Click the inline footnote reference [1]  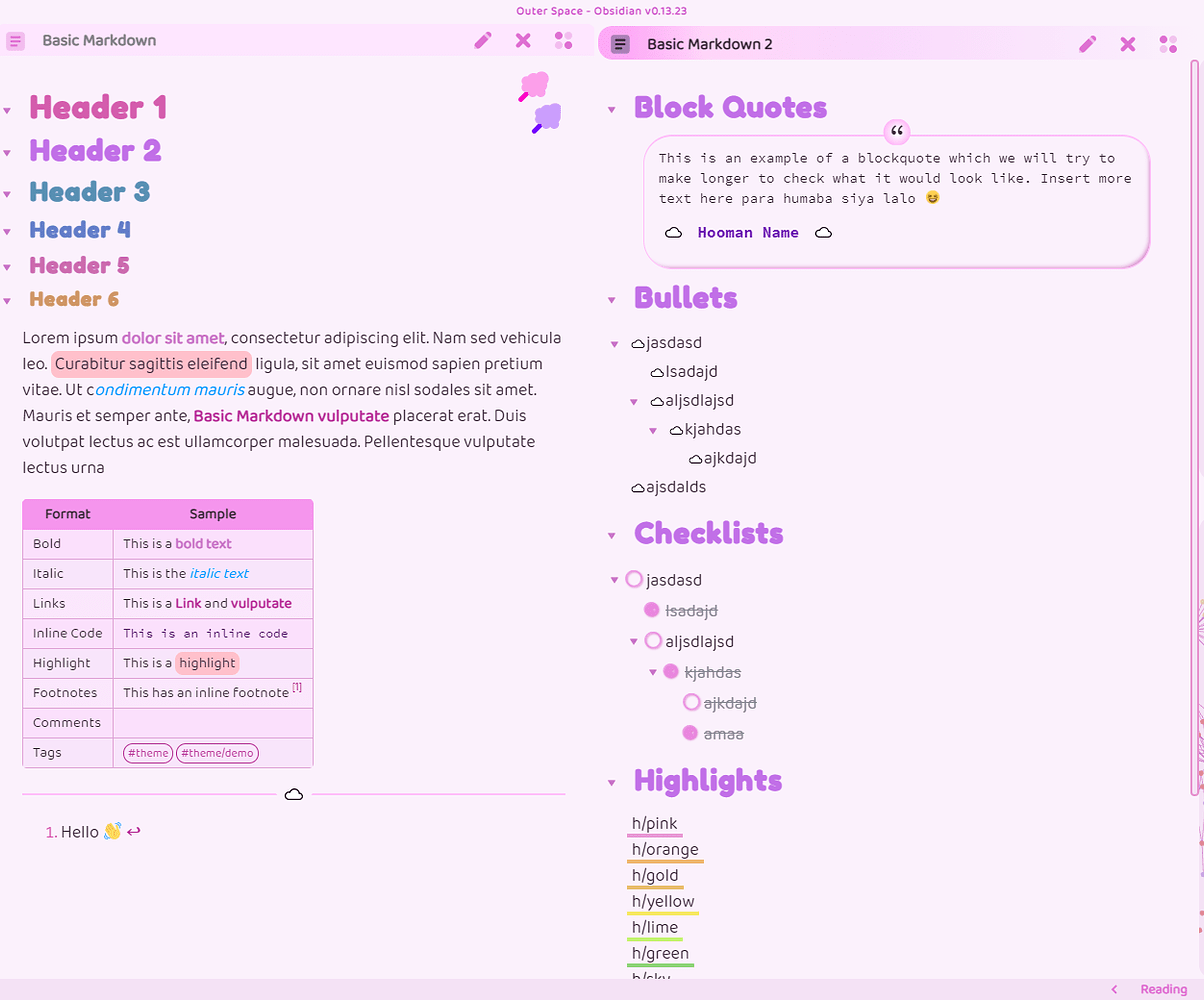click(x=297, y=688)
